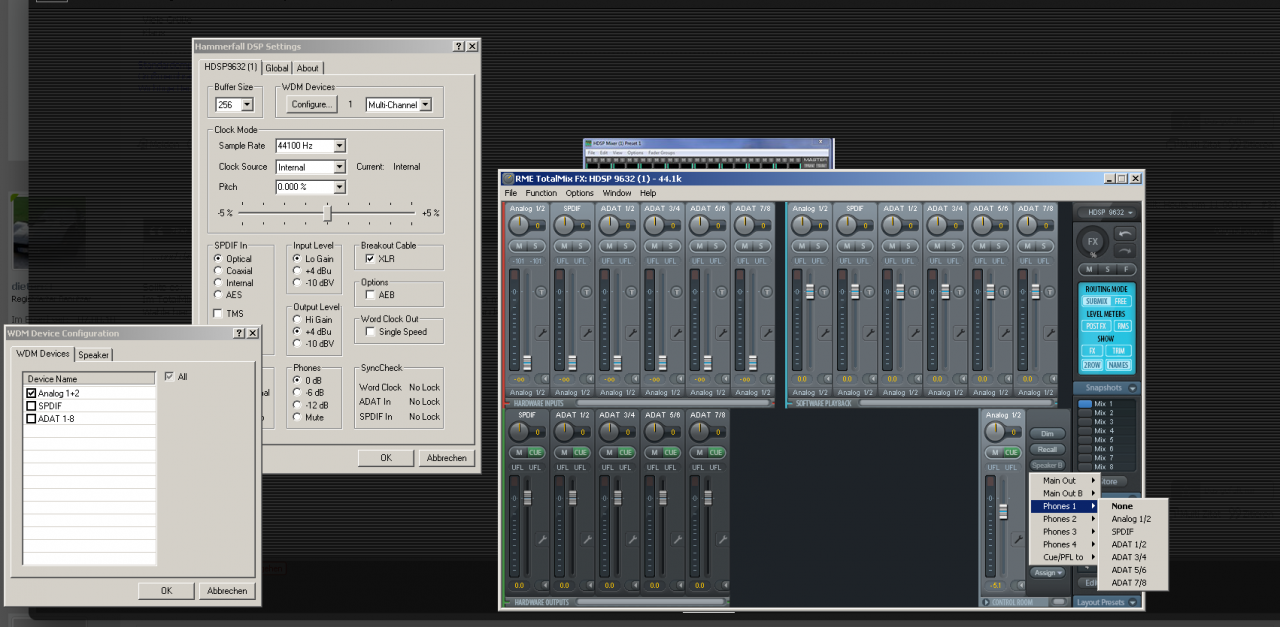This screenshot has width=1280, height=627.
Task: Open wrench settings of Software Playback ADAT 7/8
Action: tap(1050, 332)
